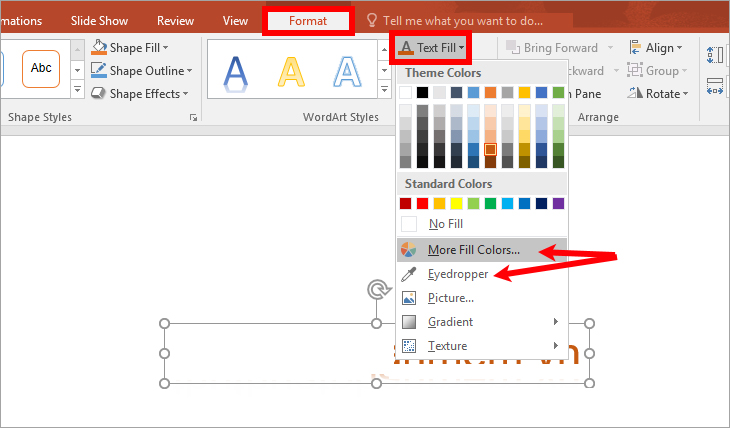Click the Abc shape style preset

[41, 68]
